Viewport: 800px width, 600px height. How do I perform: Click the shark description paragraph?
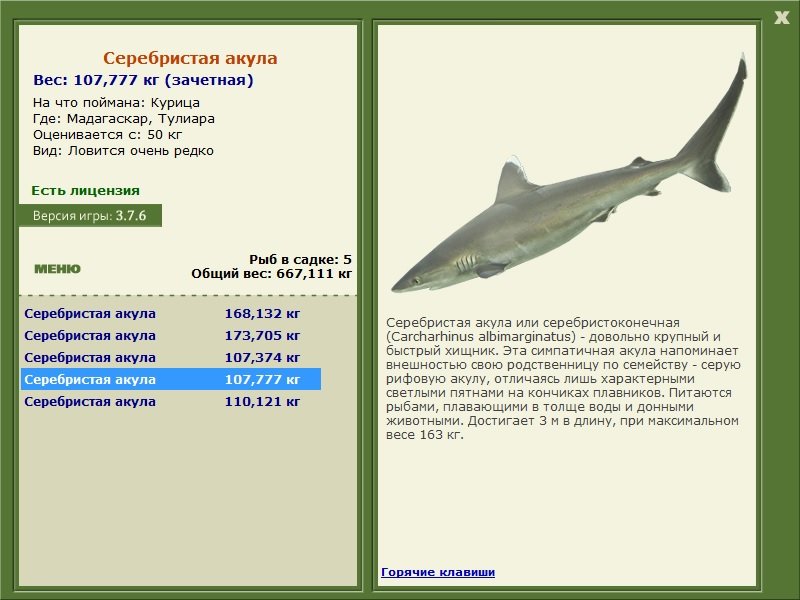click(563, 379)
